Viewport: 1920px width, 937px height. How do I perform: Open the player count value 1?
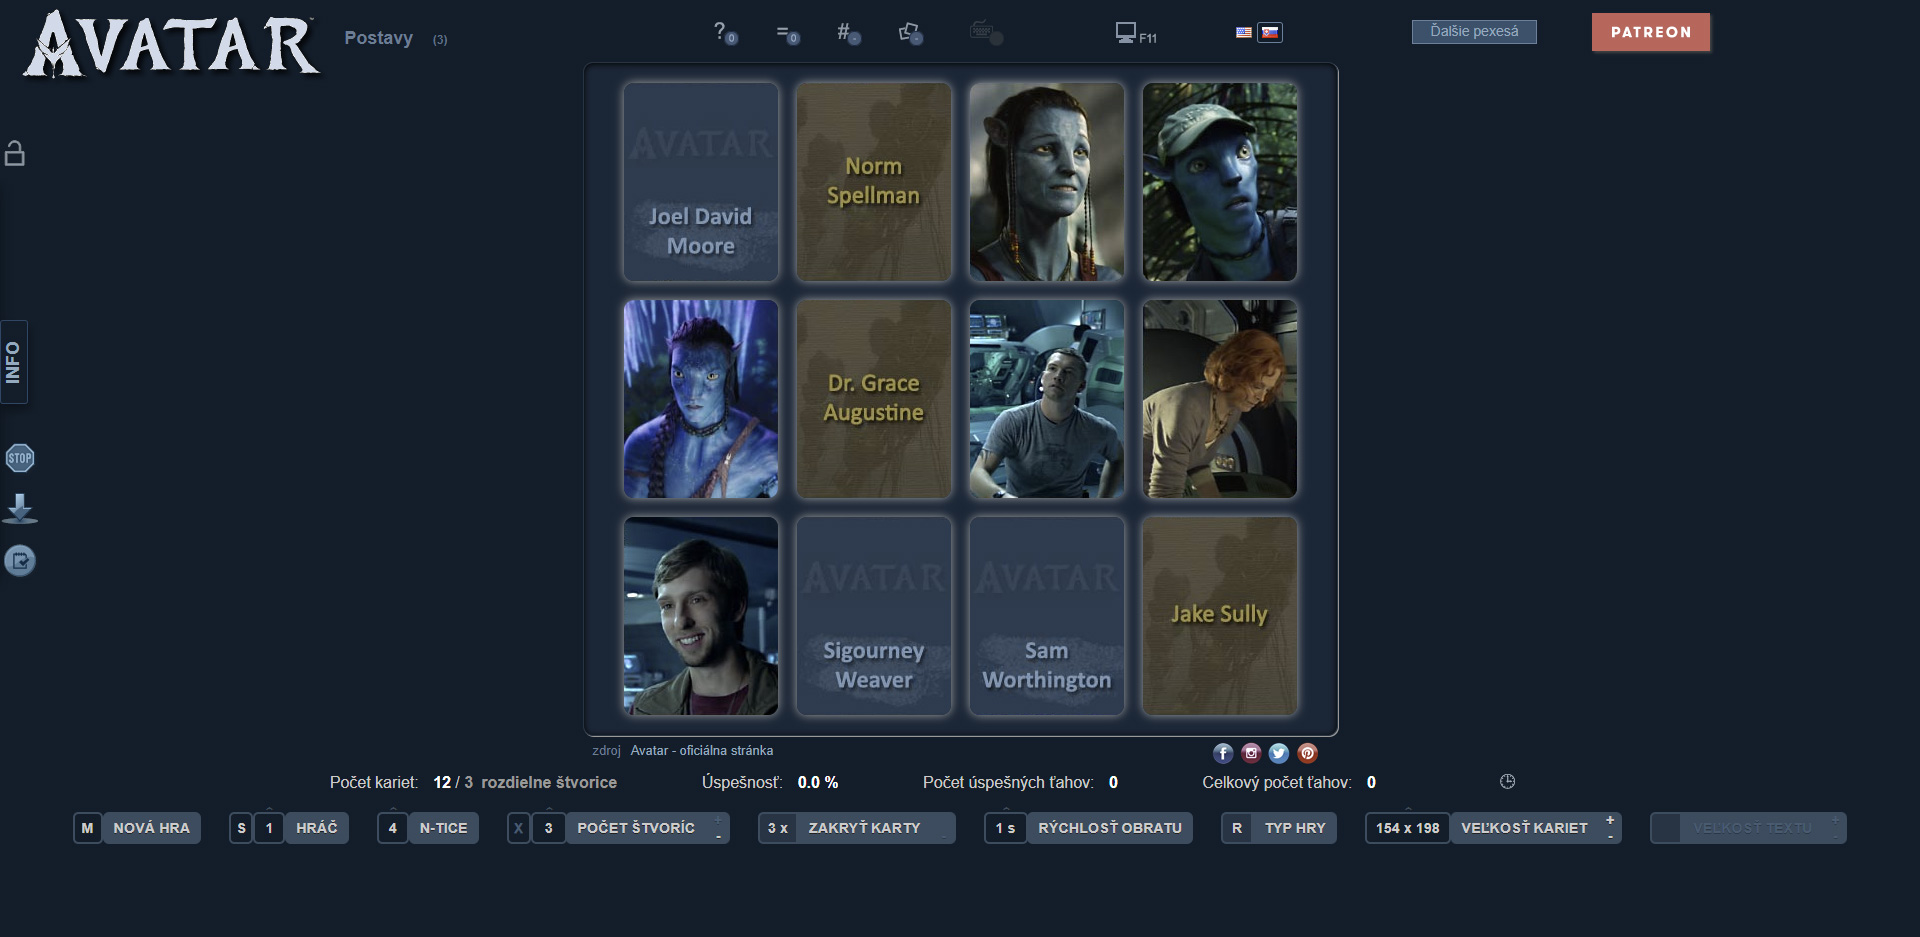point(269,828)
